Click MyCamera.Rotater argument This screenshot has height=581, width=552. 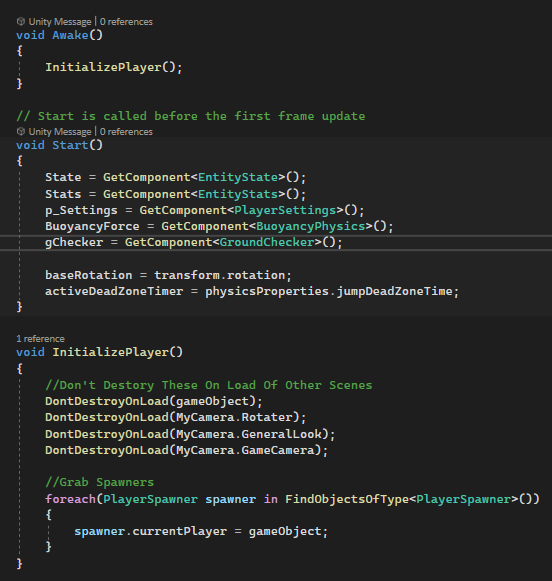(234, 417)
